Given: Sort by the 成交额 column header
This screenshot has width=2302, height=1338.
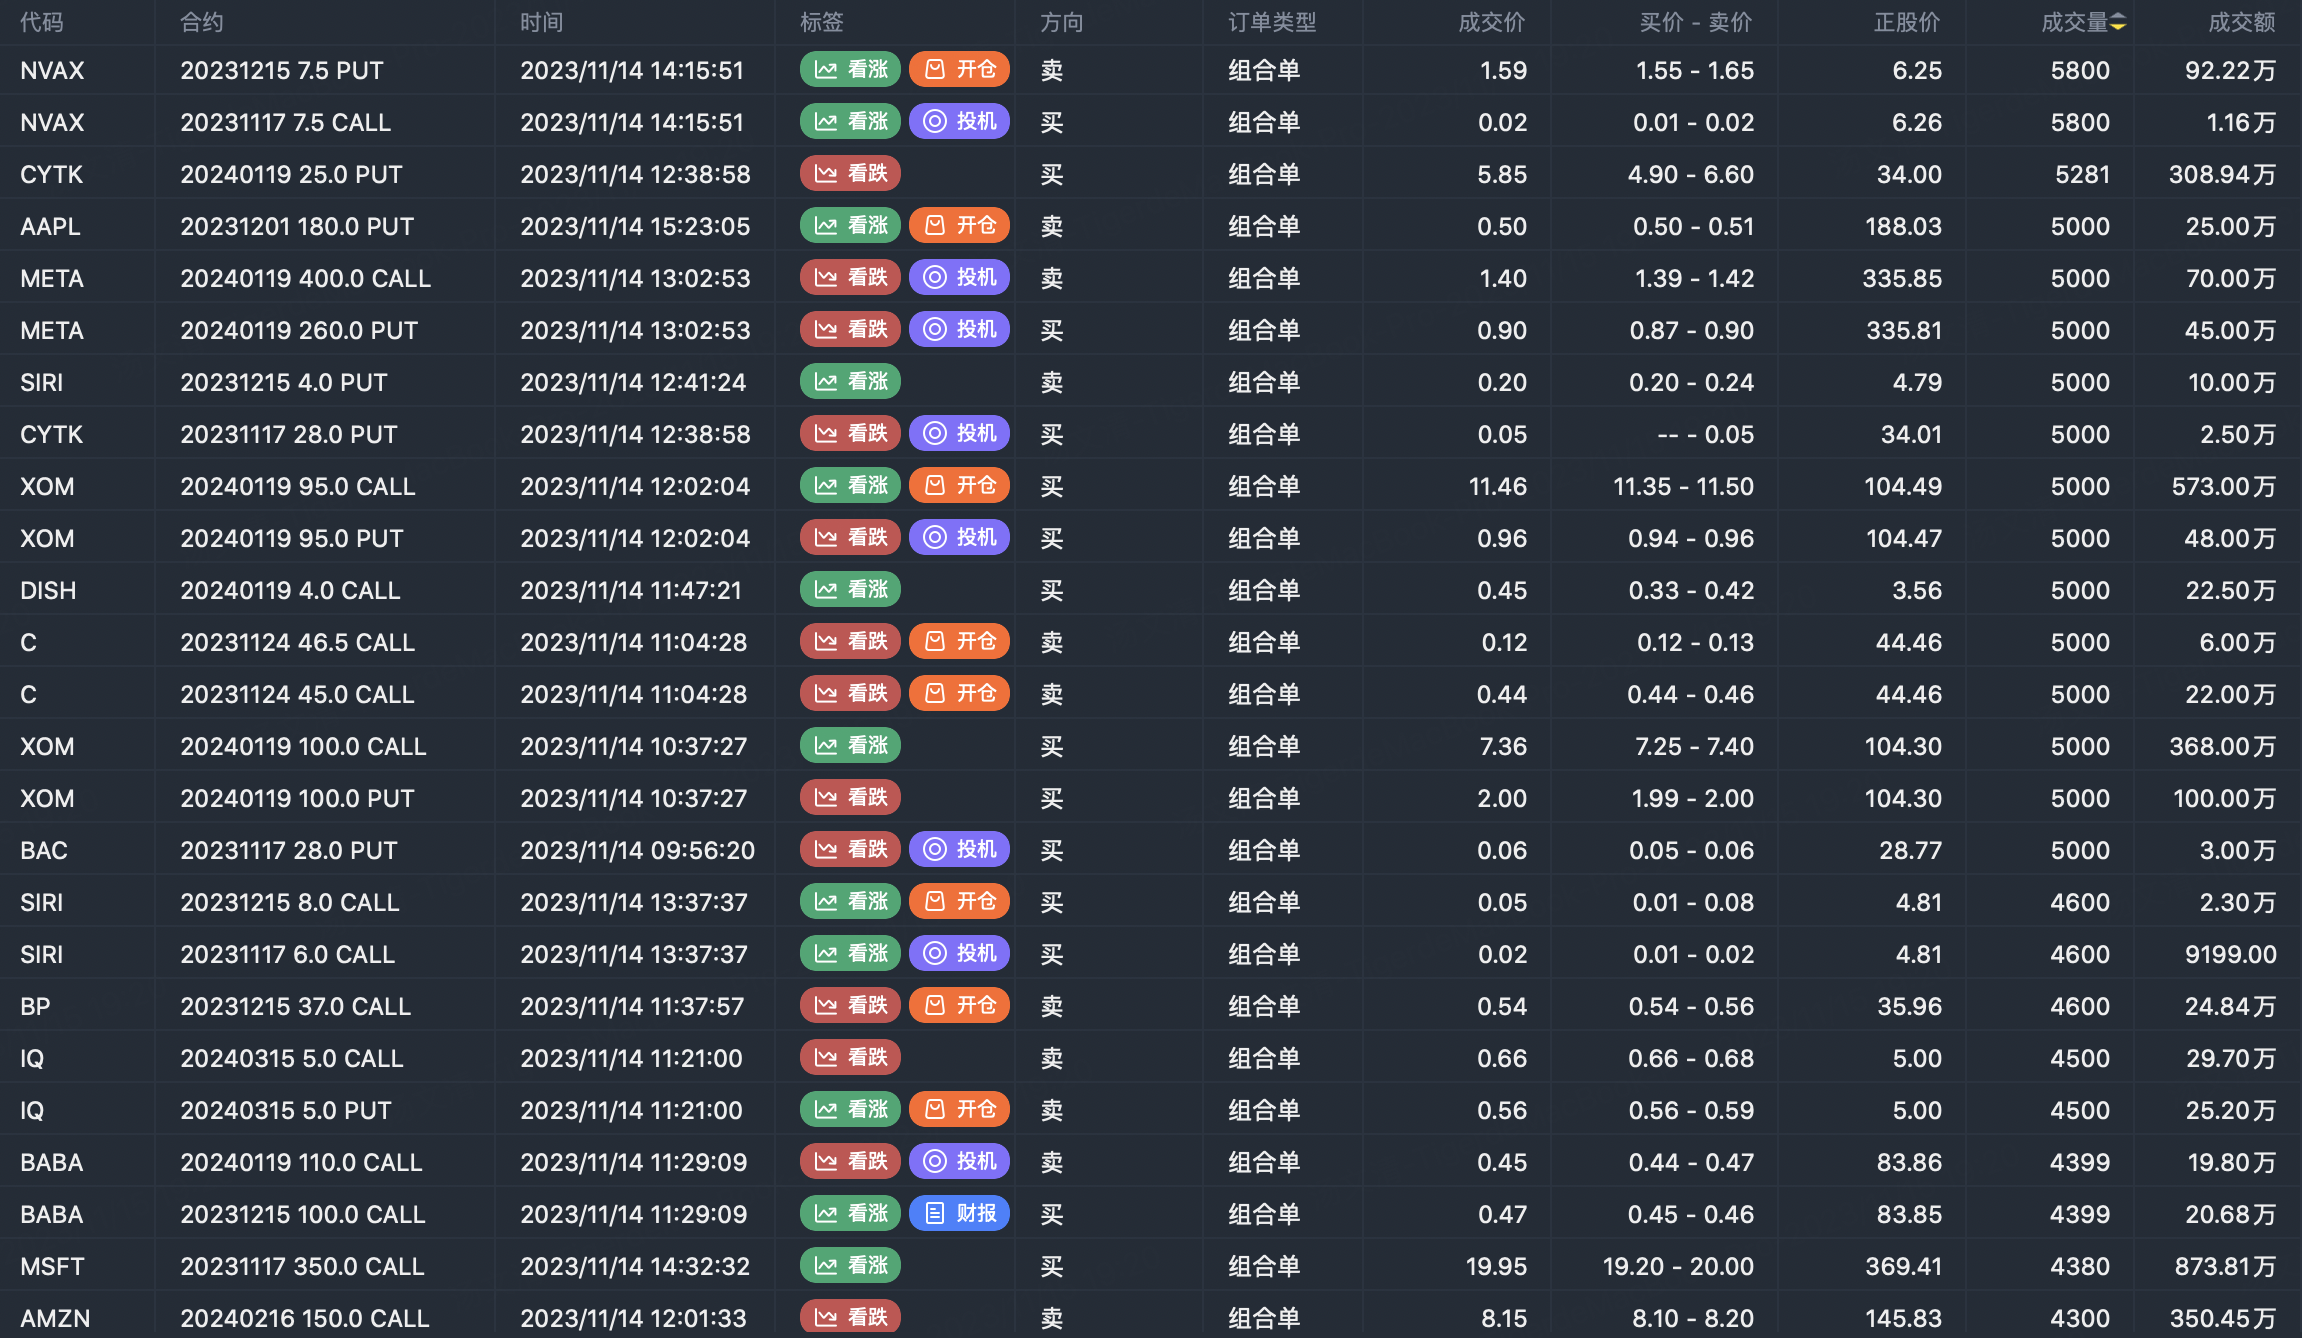Looking at the screenshot, I should (x=2242, y=22).
